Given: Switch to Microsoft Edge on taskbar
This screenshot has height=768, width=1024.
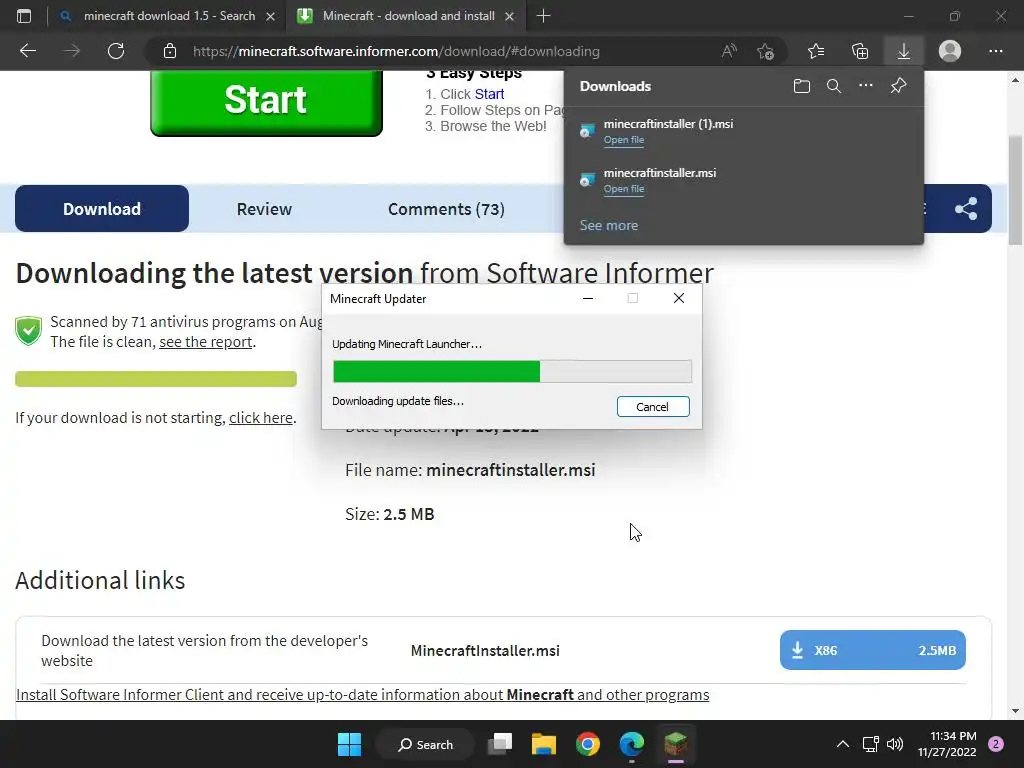Looking at the screenshot, I should tap(632, 744).
